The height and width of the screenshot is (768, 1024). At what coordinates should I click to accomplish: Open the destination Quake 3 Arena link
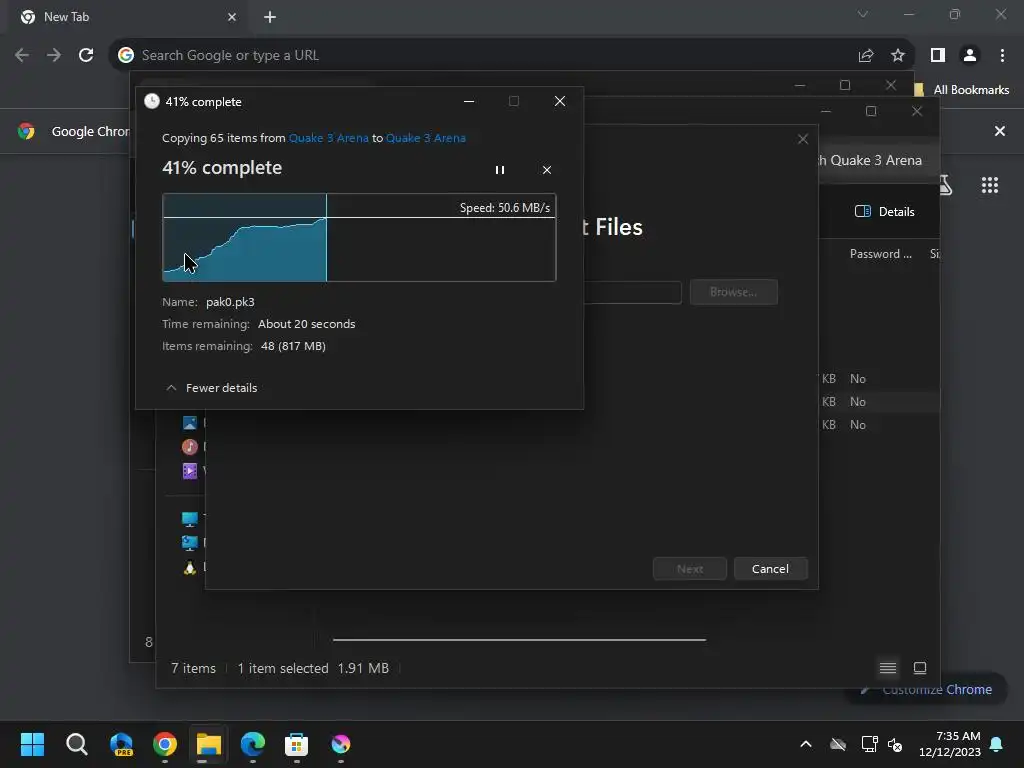[426, 138]
